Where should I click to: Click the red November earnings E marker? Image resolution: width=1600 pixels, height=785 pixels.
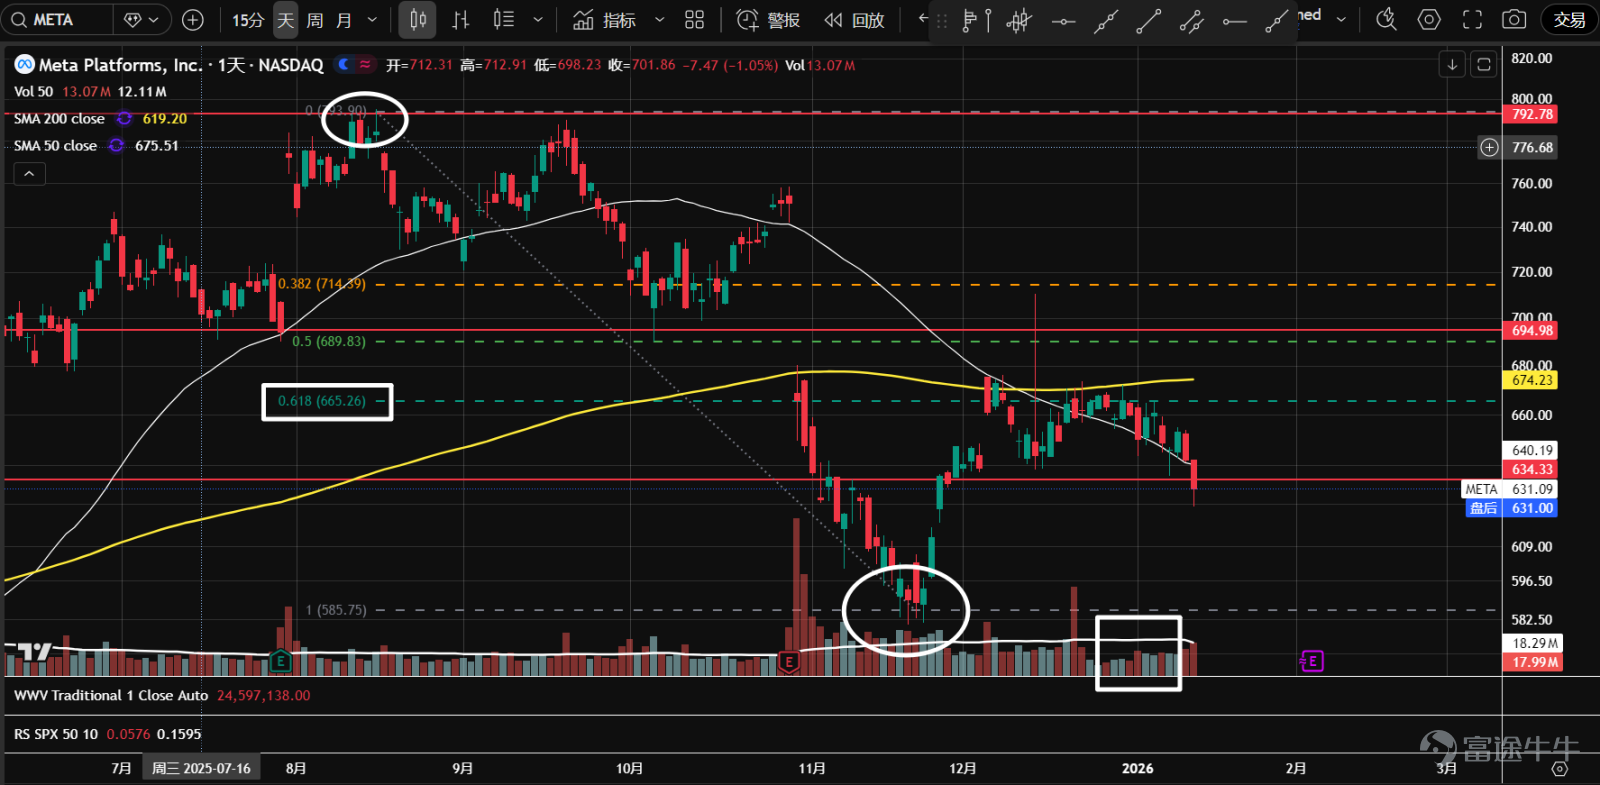pyautogui.click(x=789, y=661)
